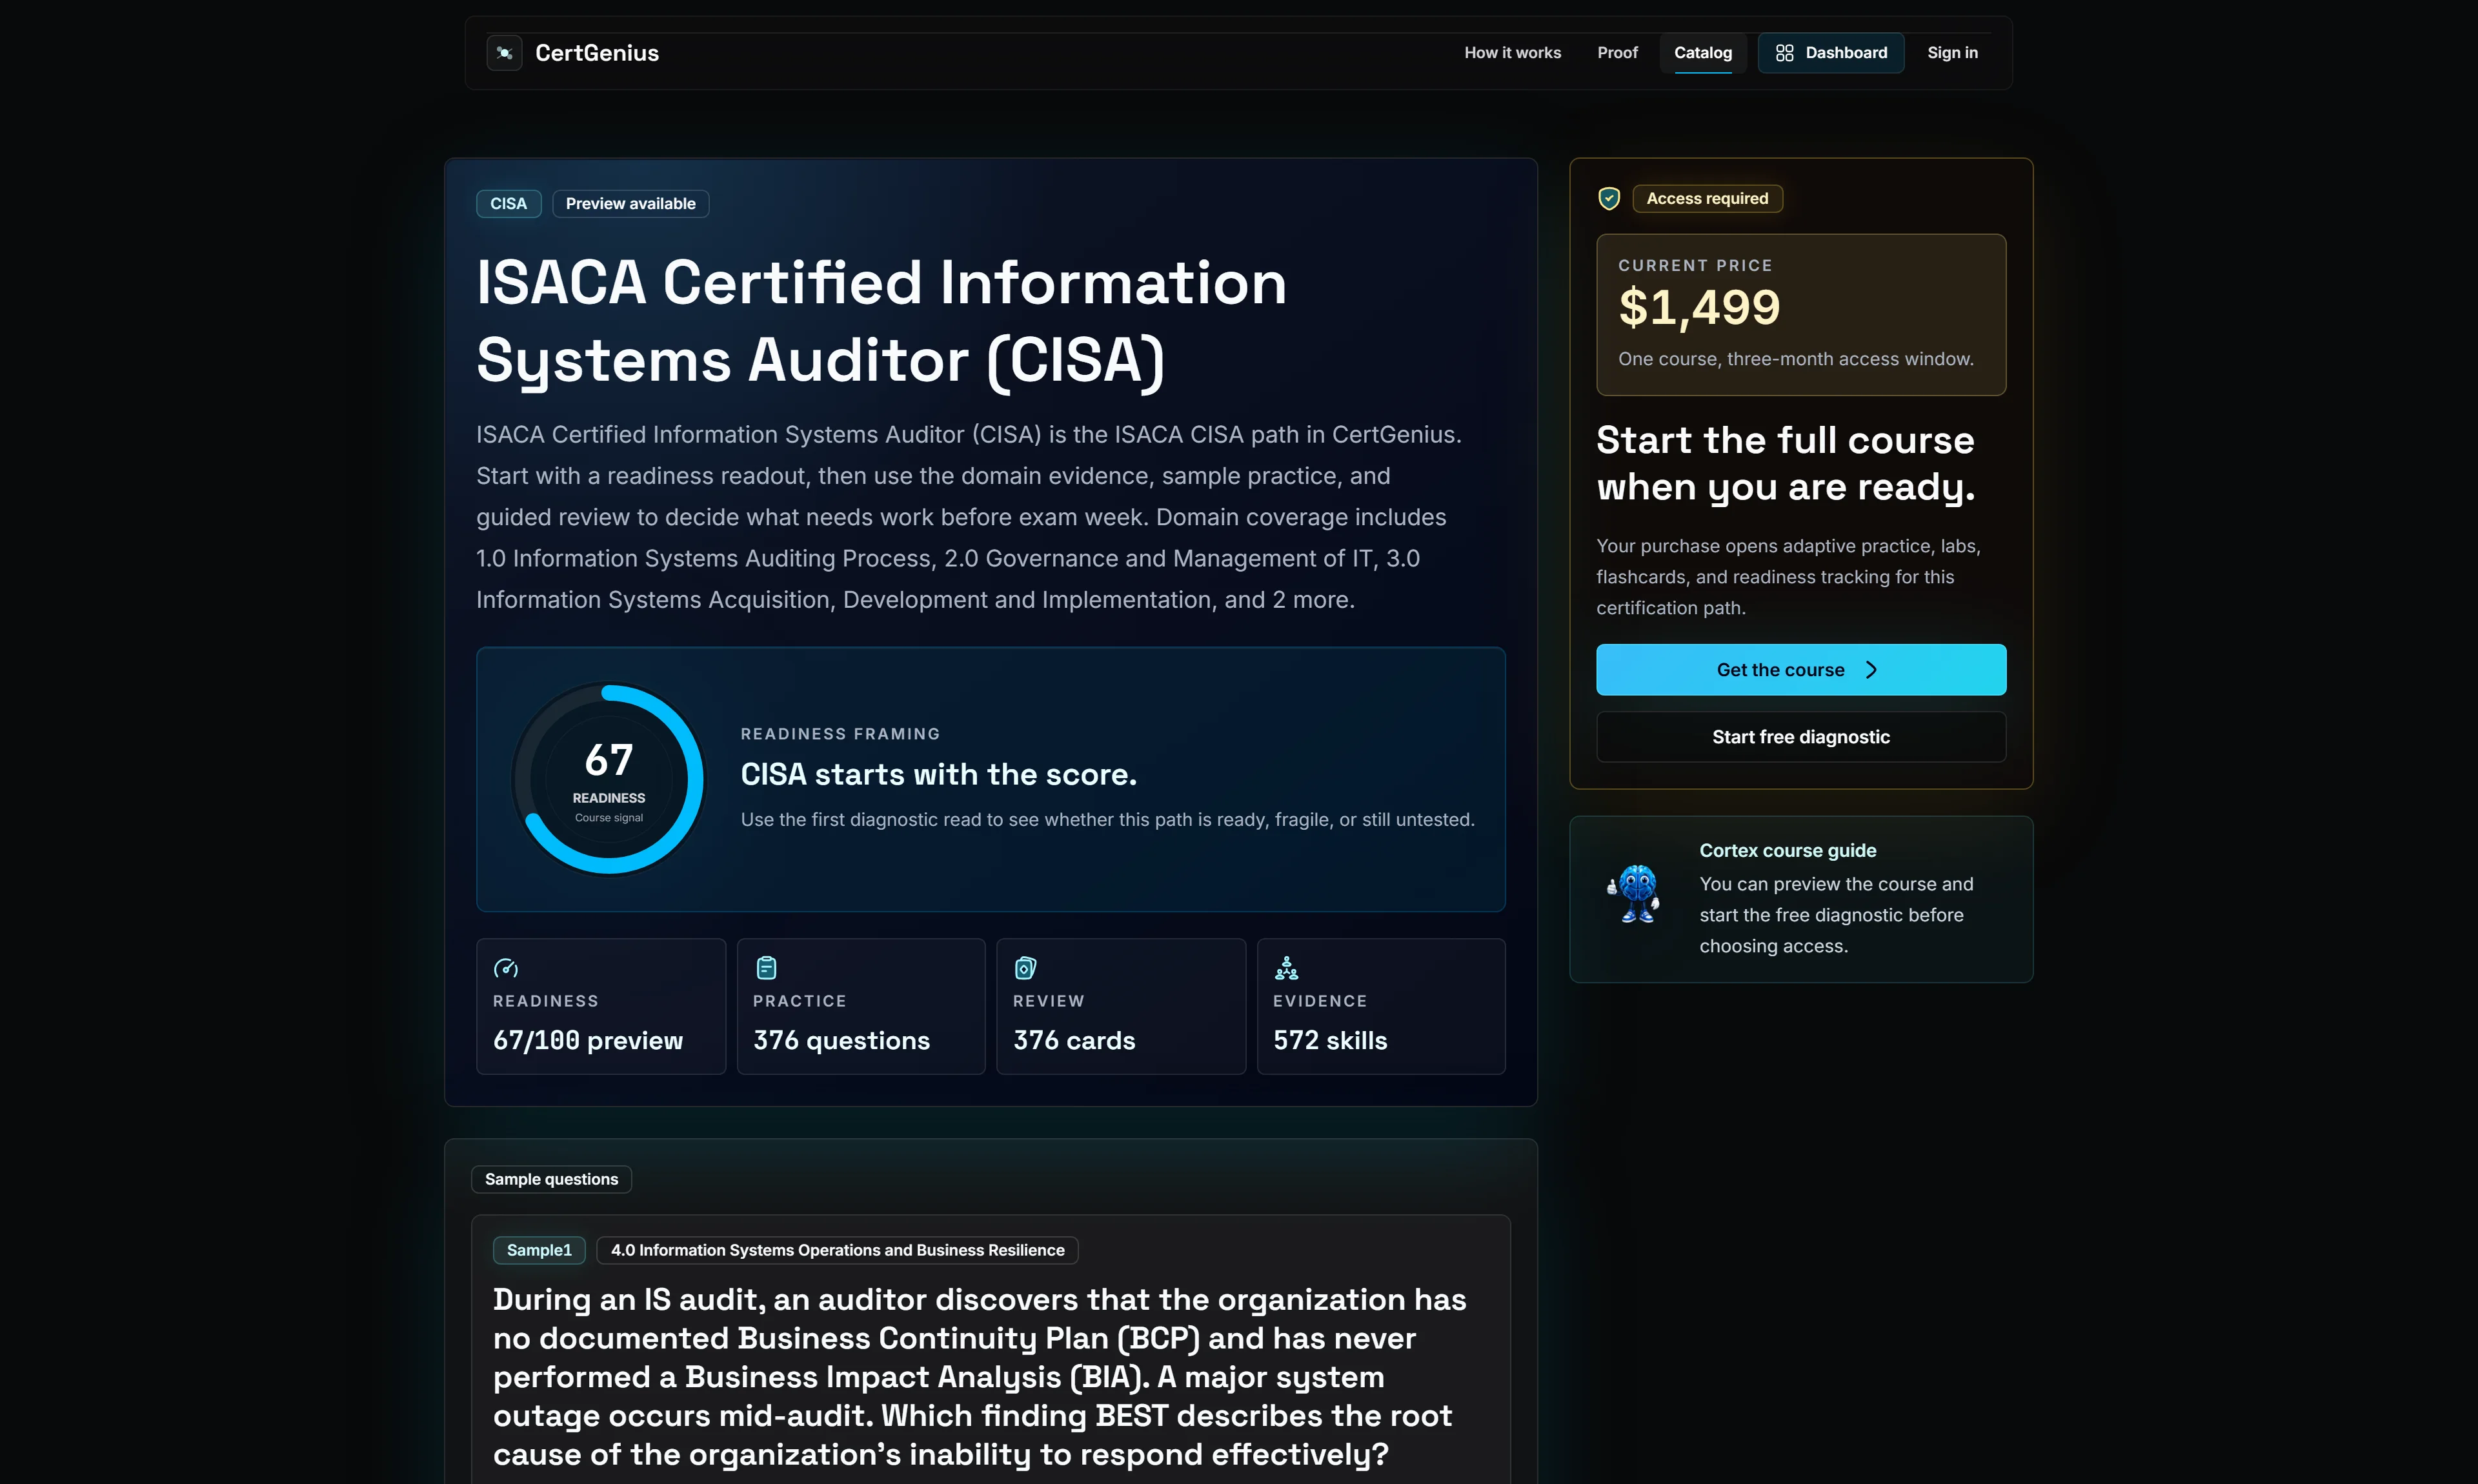The image size is (2478, 1484).
Task: Open the How it works page
Action: [1512, 53]
